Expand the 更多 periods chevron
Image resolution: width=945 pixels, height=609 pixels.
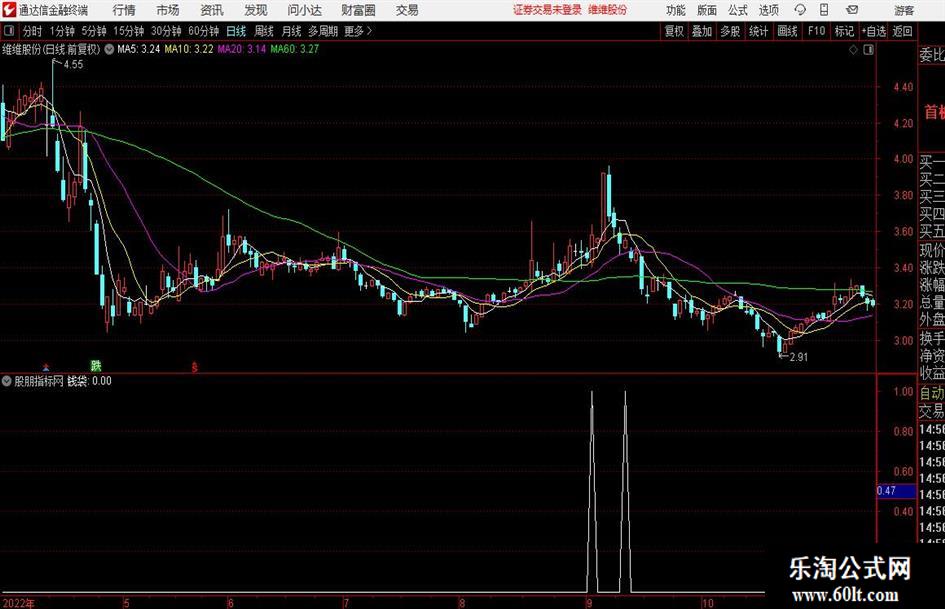[359, 31]
